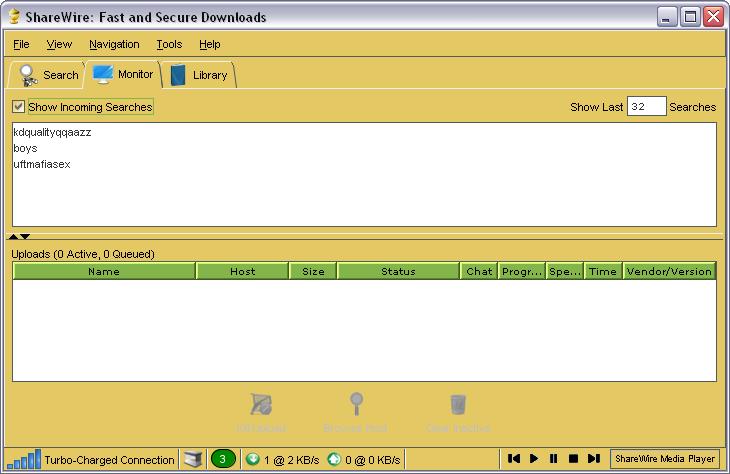Sort uploads by Chat column
Viewport: 730px width, 474px height.
click(x=479, y=271)
